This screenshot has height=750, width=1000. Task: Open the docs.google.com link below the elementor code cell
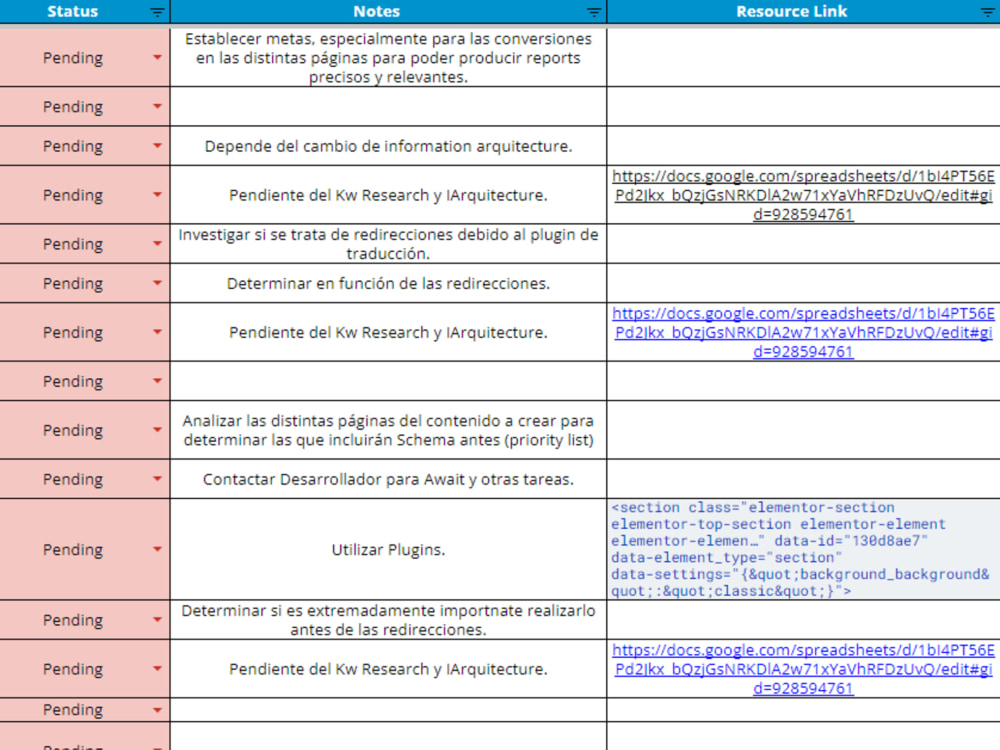click(x=803, y=669)
